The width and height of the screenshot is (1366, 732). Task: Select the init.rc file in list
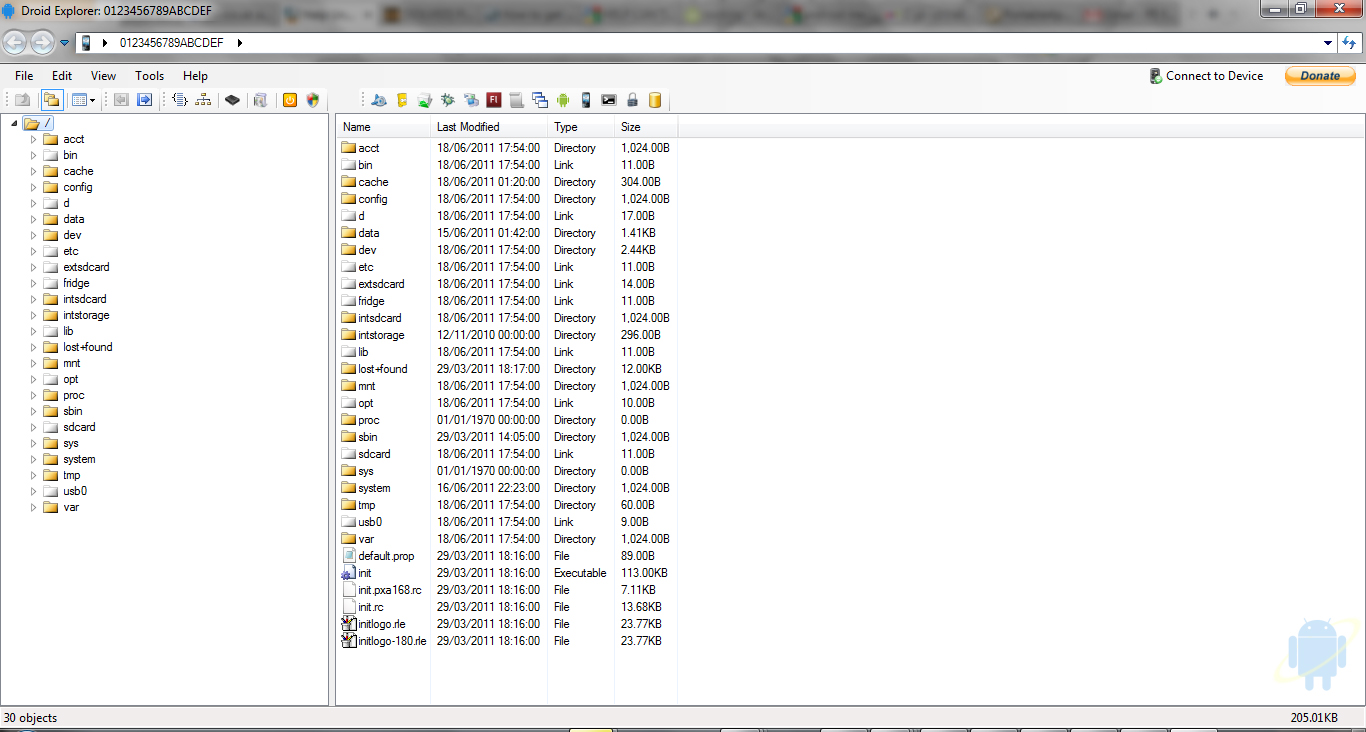(370, 607)
